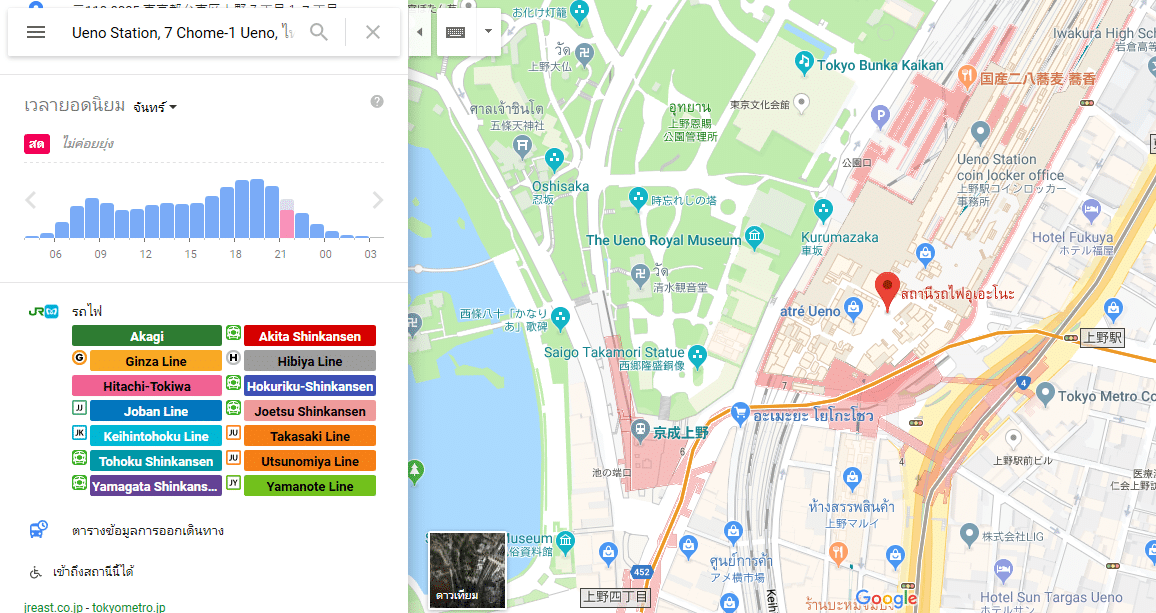Screen dimensions: 1156x613
Task: Click the red Ueno Station map pin
Action: pos(887,291)
